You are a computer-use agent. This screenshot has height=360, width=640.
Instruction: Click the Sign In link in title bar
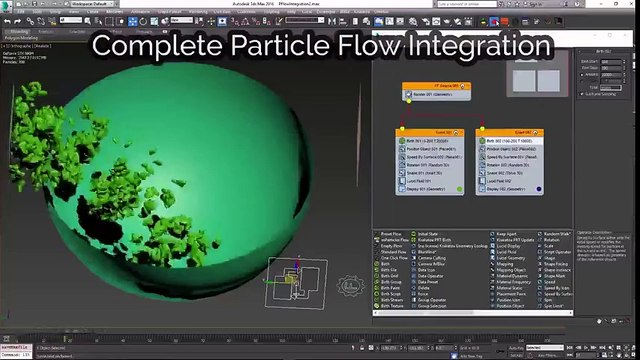tap(536, 4)
